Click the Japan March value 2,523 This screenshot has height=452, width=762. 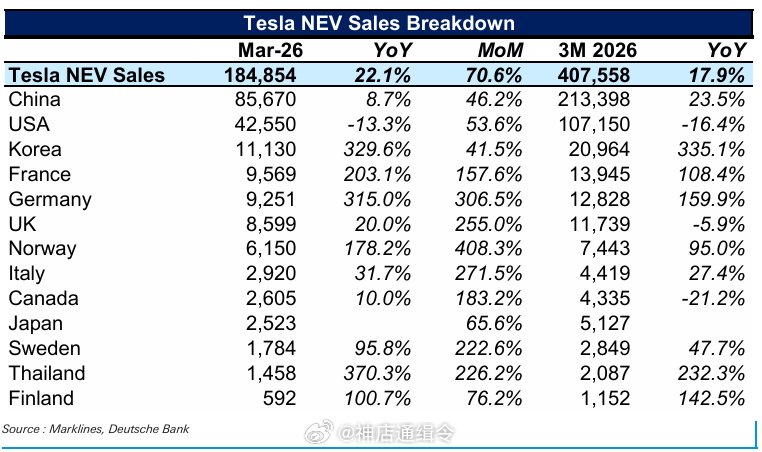click(x=271, y=323)
